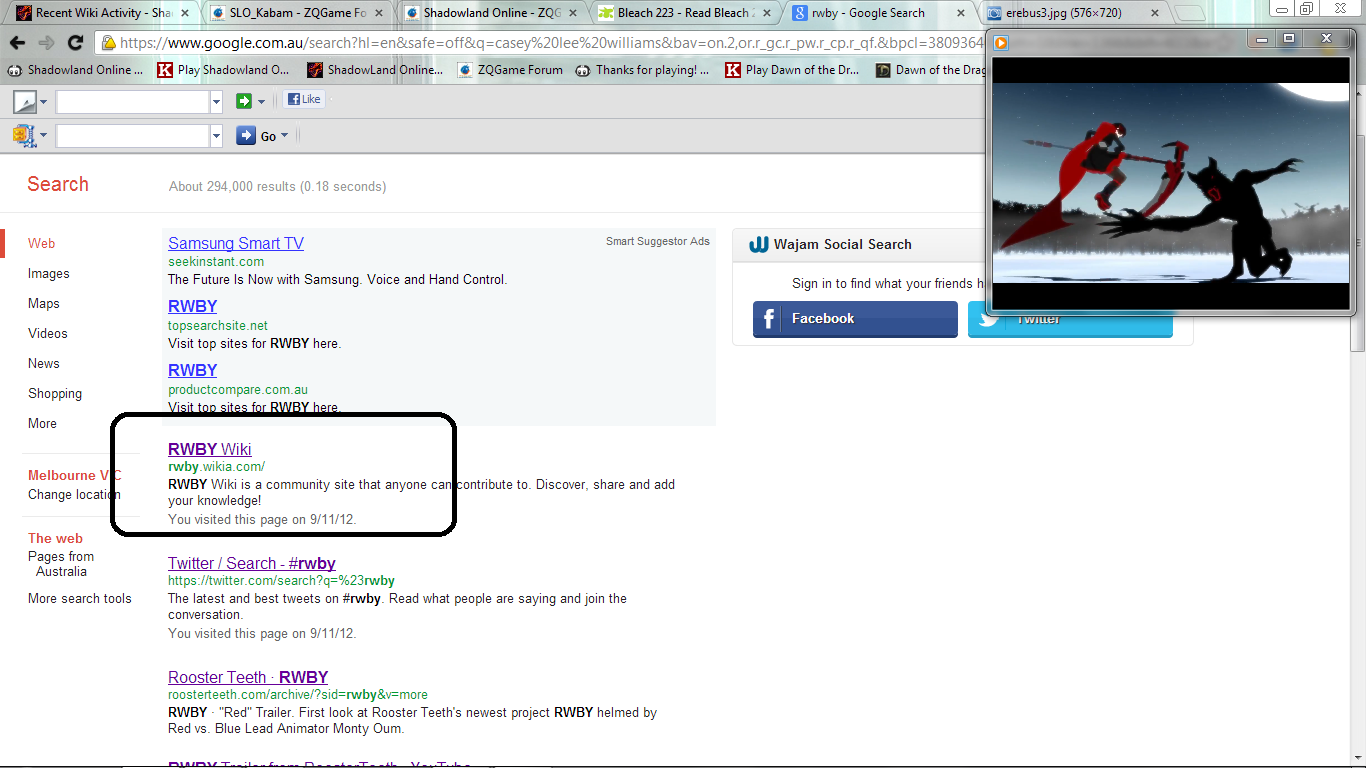
Task: Open Dawn of the Drag bookmark
Action: (930, 70)
